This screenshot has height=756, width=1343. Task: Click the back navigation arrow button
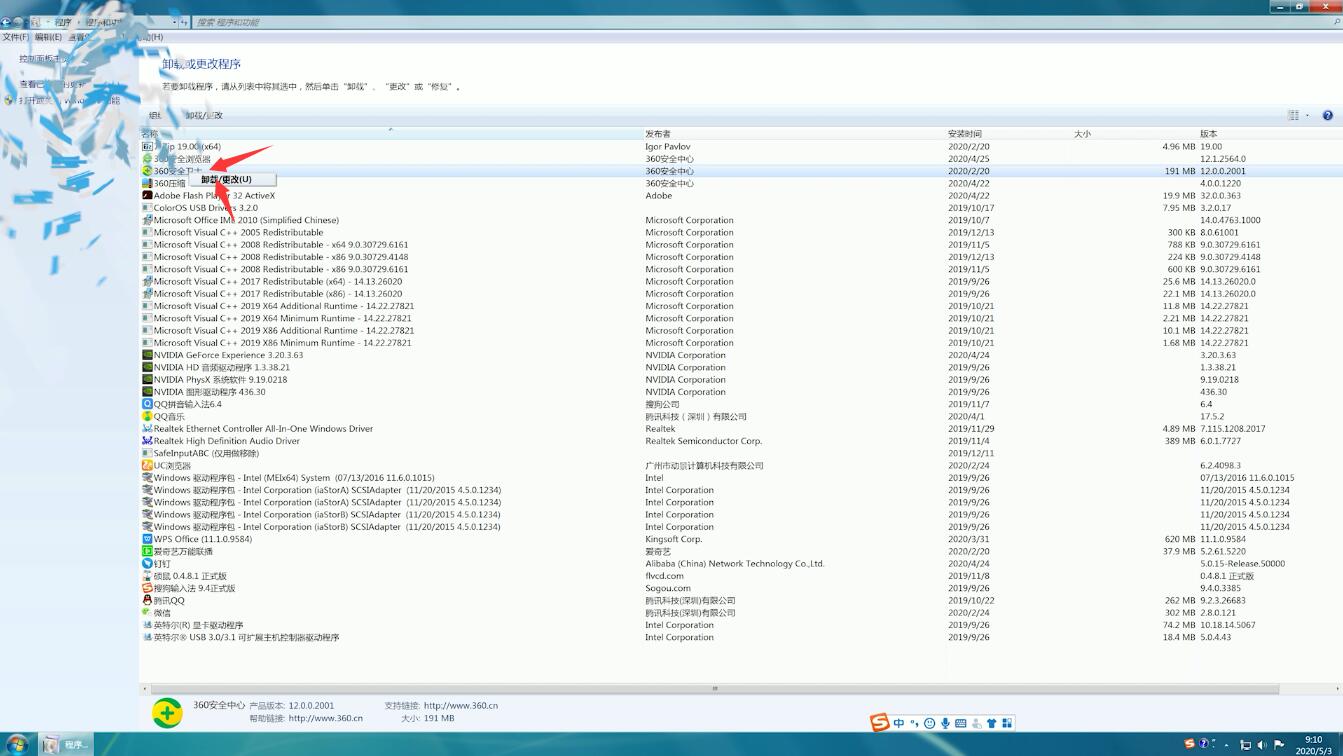[x=7, y=21]
